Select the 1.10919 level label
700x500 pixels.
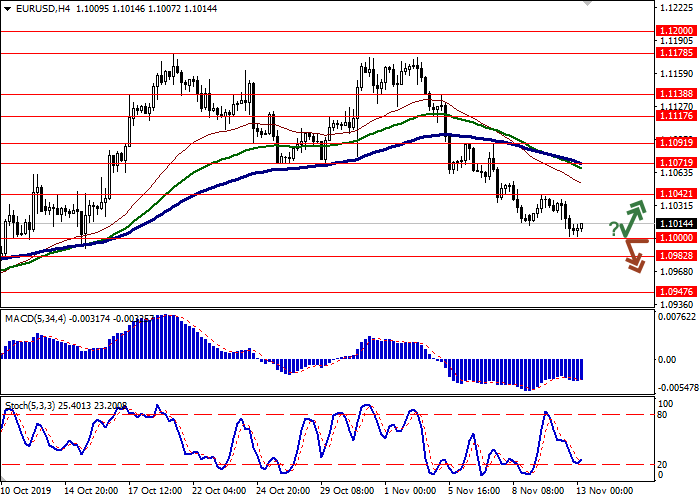674,143
